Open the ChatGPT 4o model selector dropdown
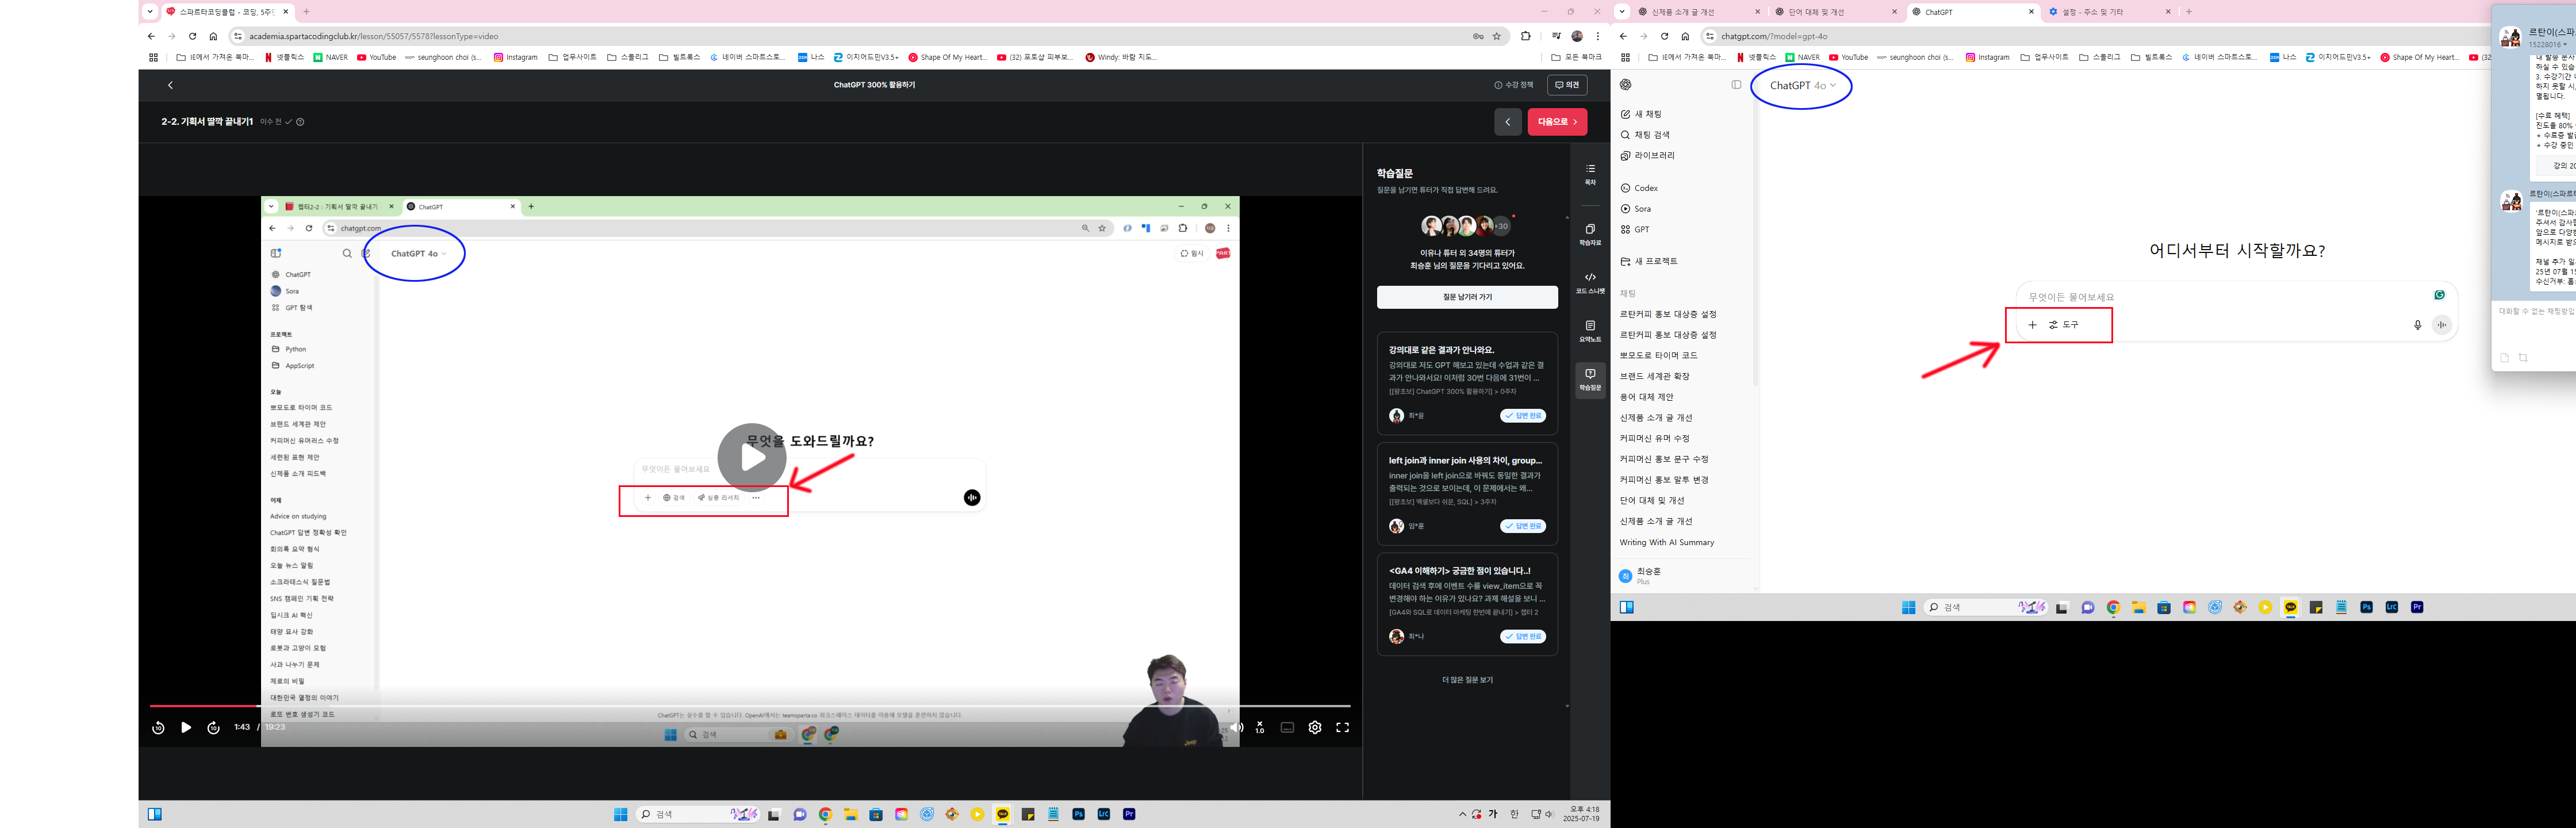 (1802, 86)
